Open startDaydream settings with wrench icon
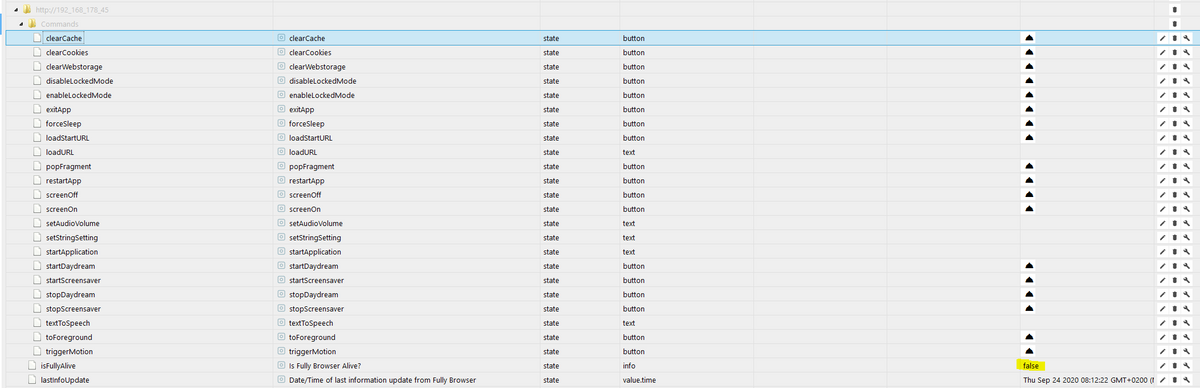This screenshot has height=388, width=1200. tap(1186, 266)
